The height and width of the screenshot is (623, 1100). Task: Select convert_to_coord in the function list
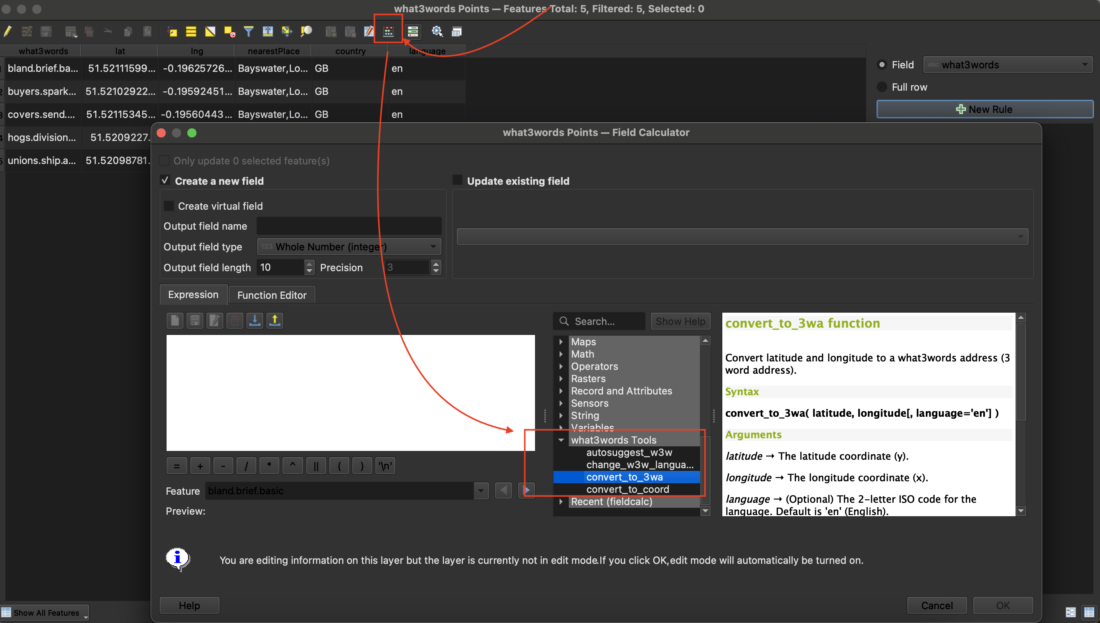coord(628,489)
